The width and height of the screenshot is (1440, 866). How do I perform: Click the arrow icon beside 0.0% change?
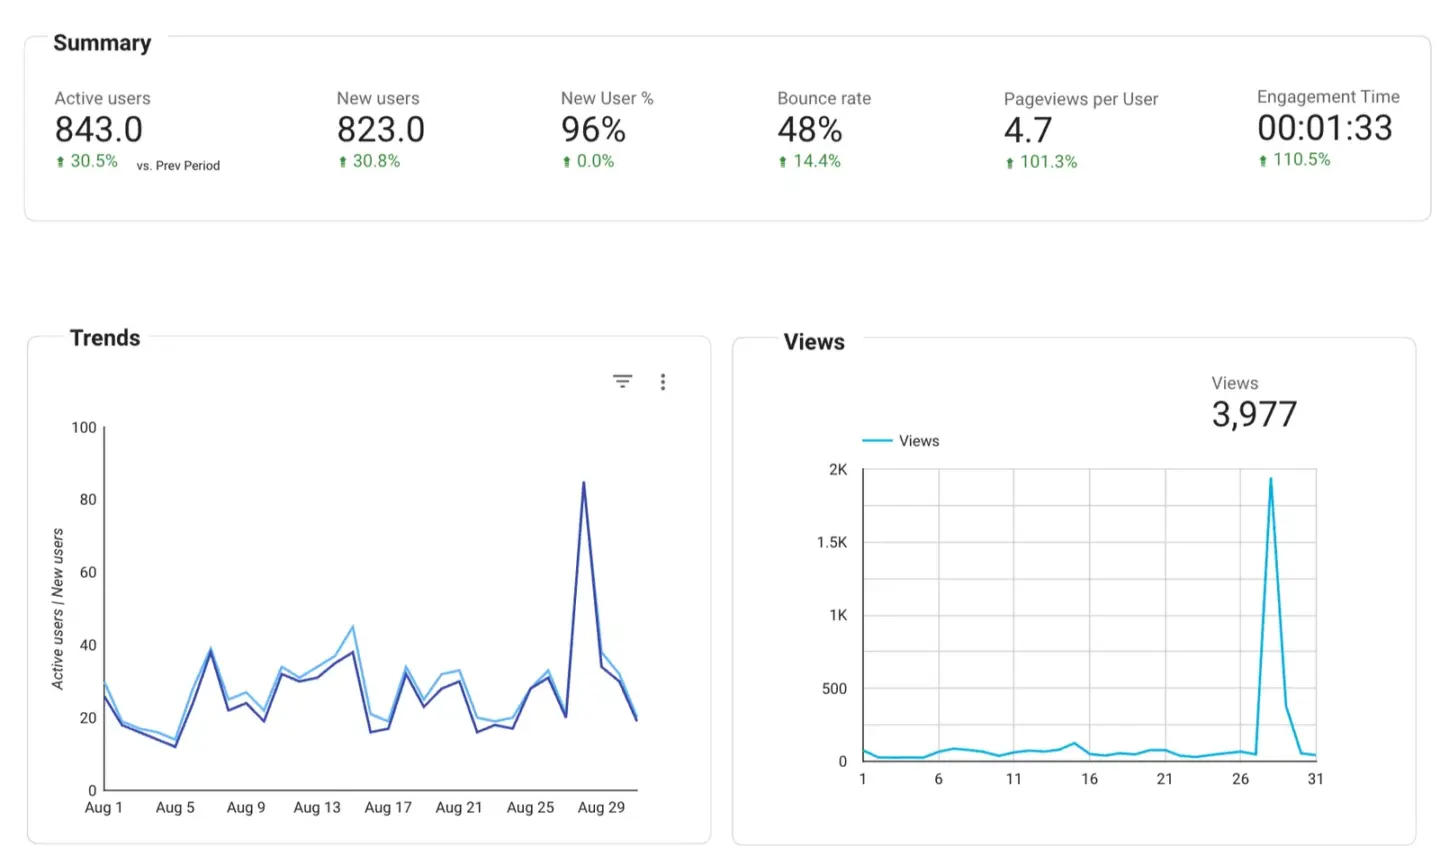click(567, 162)
